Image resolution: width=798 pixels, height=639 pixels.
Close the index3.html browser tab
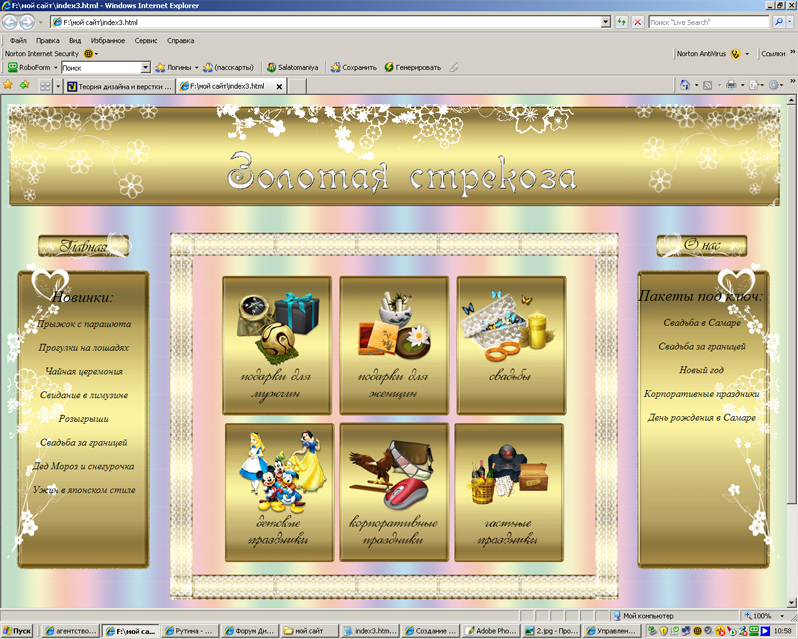[x=279, y=86]
